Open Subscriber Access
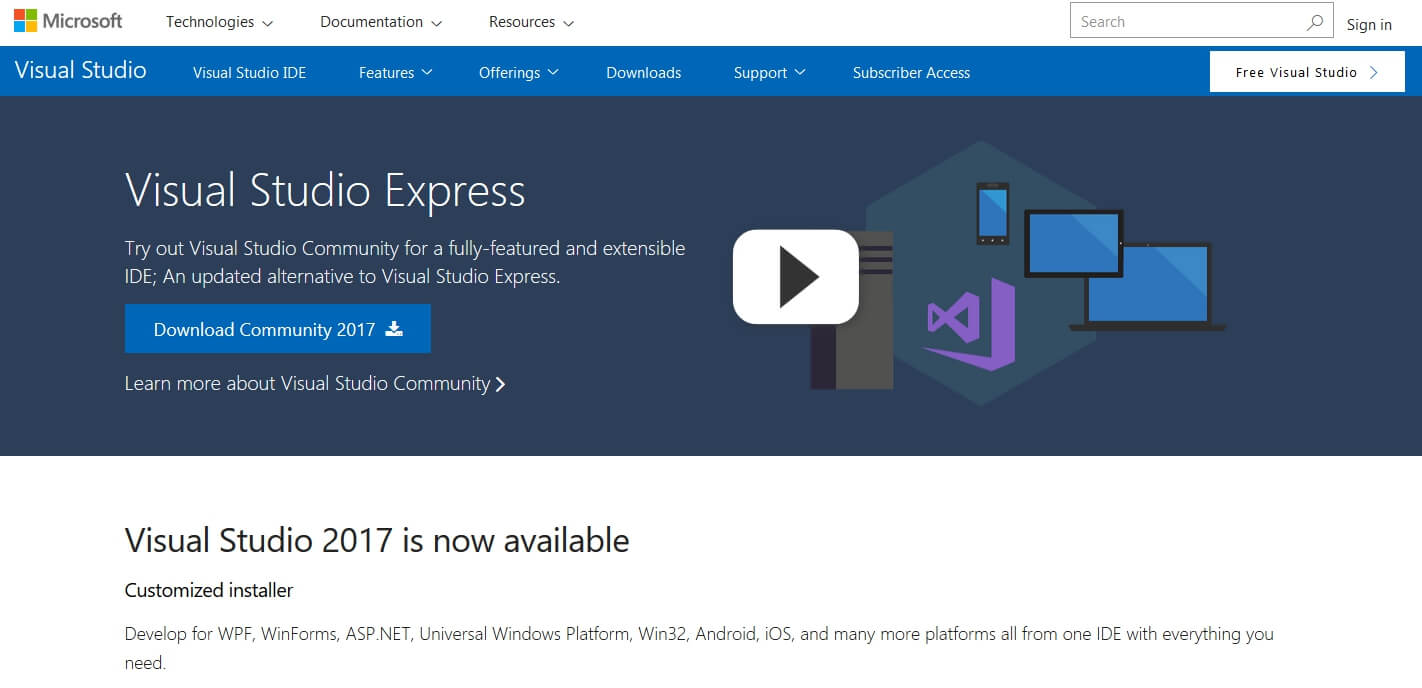 (911, 72)
